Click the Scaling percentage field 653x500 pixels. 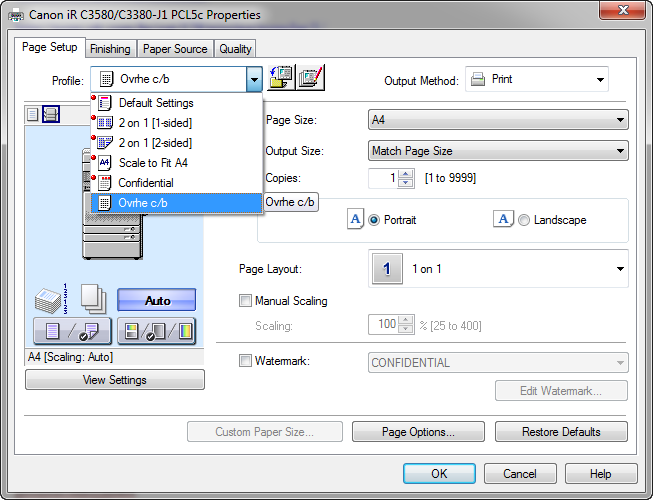[383, 324]
